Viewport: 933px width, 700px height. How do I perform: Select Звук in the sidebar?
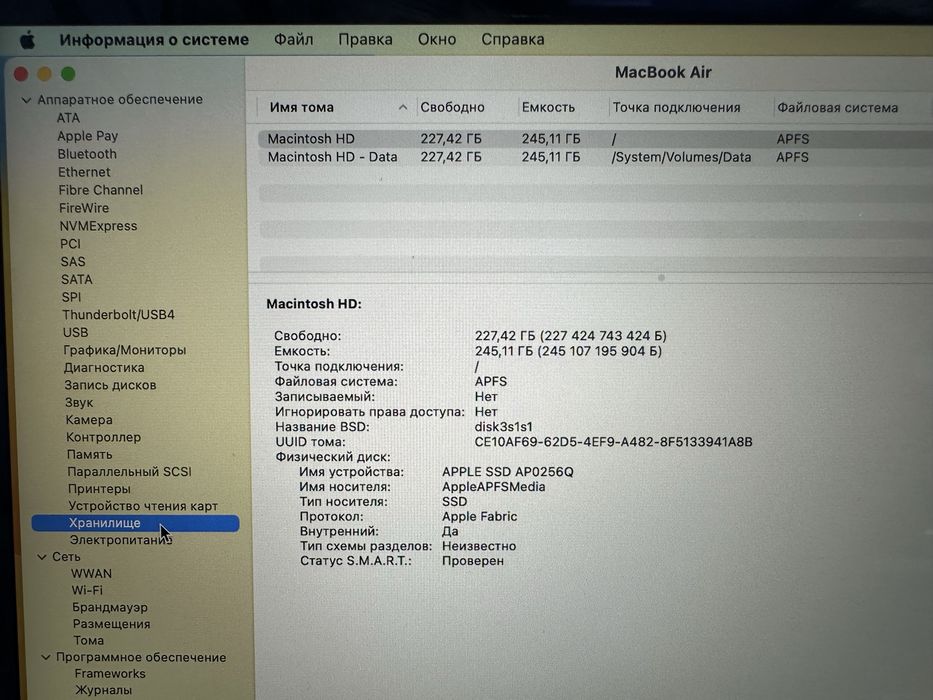(79, 403)
